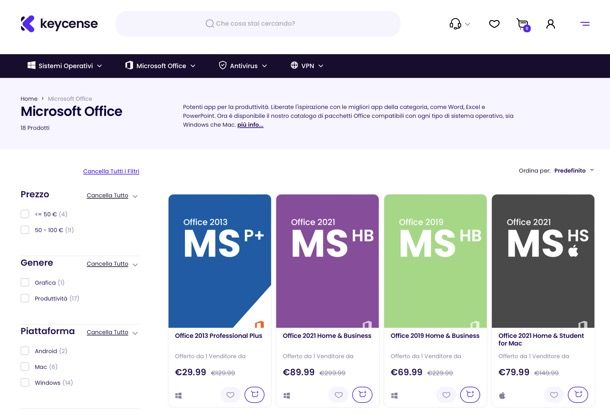Open Office 2013 Professional Plus product title
Image resolution: width=610 pixels, height=413 pixels.
[x=218, y=336]
